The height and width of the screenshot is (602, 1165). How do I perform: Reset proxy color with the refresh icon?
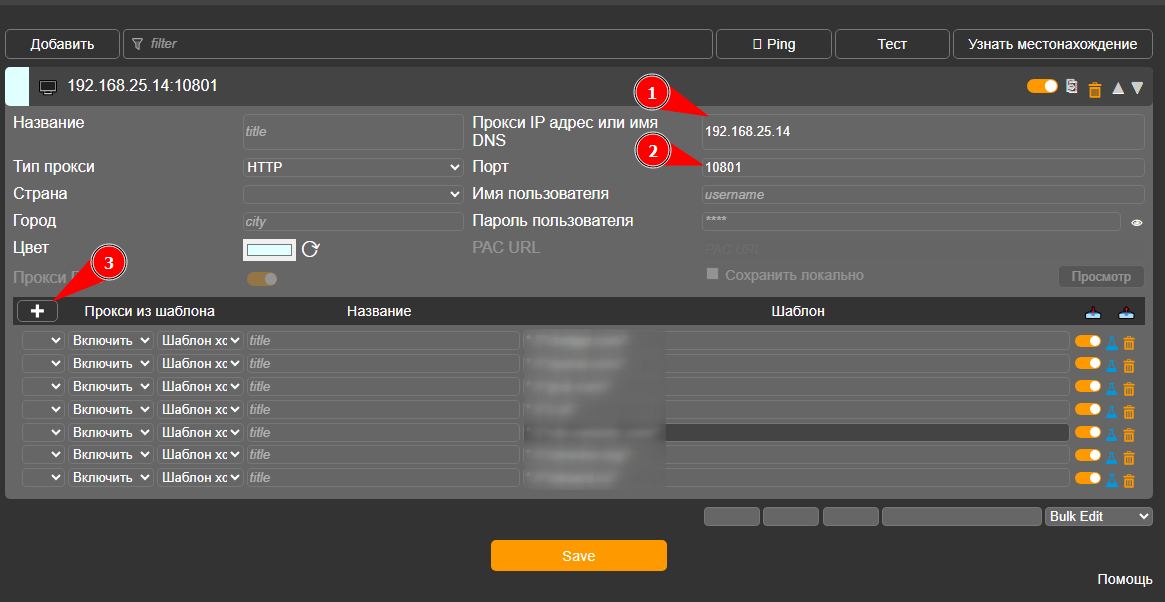click(310, 249)
